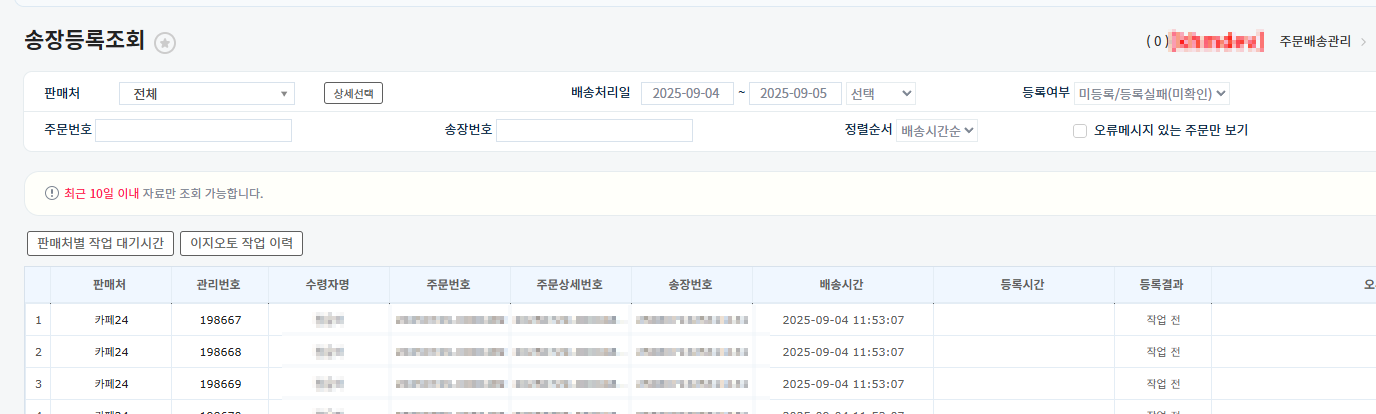Click the favorite star next to 송장등록조회

(x=165, y=42)
